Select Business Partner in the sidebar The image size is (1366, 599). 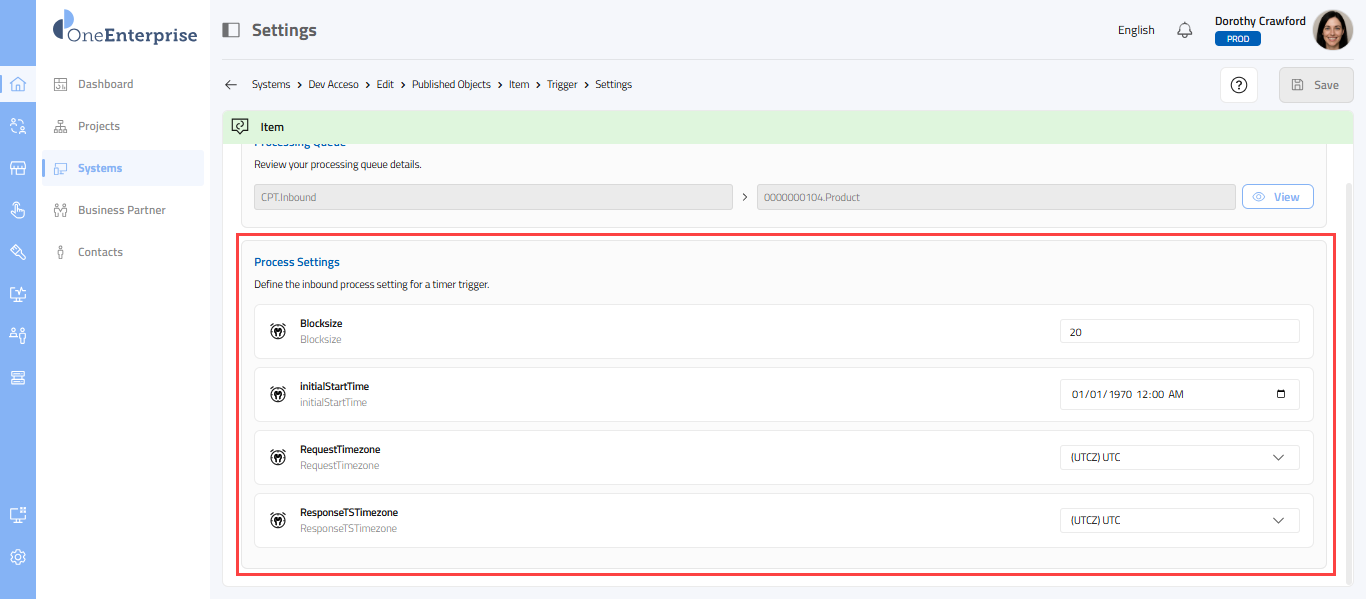point(121,210)
